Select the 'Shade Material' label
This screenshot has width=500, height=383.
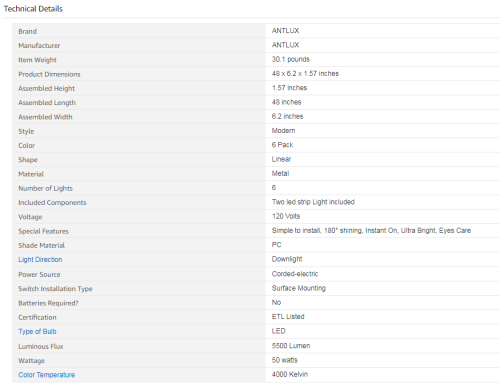(x=41, y=245)
